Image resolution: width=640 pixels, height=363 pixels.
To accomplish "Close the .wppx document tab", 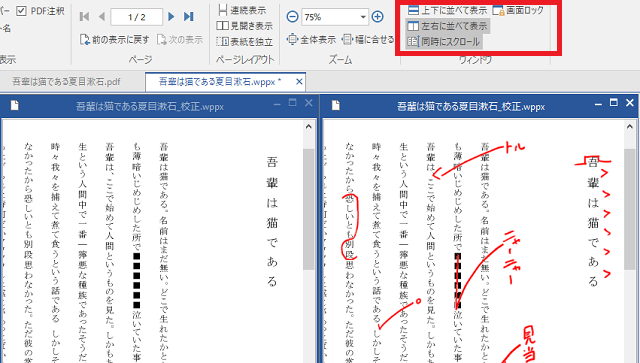I will tap(299, 82).
